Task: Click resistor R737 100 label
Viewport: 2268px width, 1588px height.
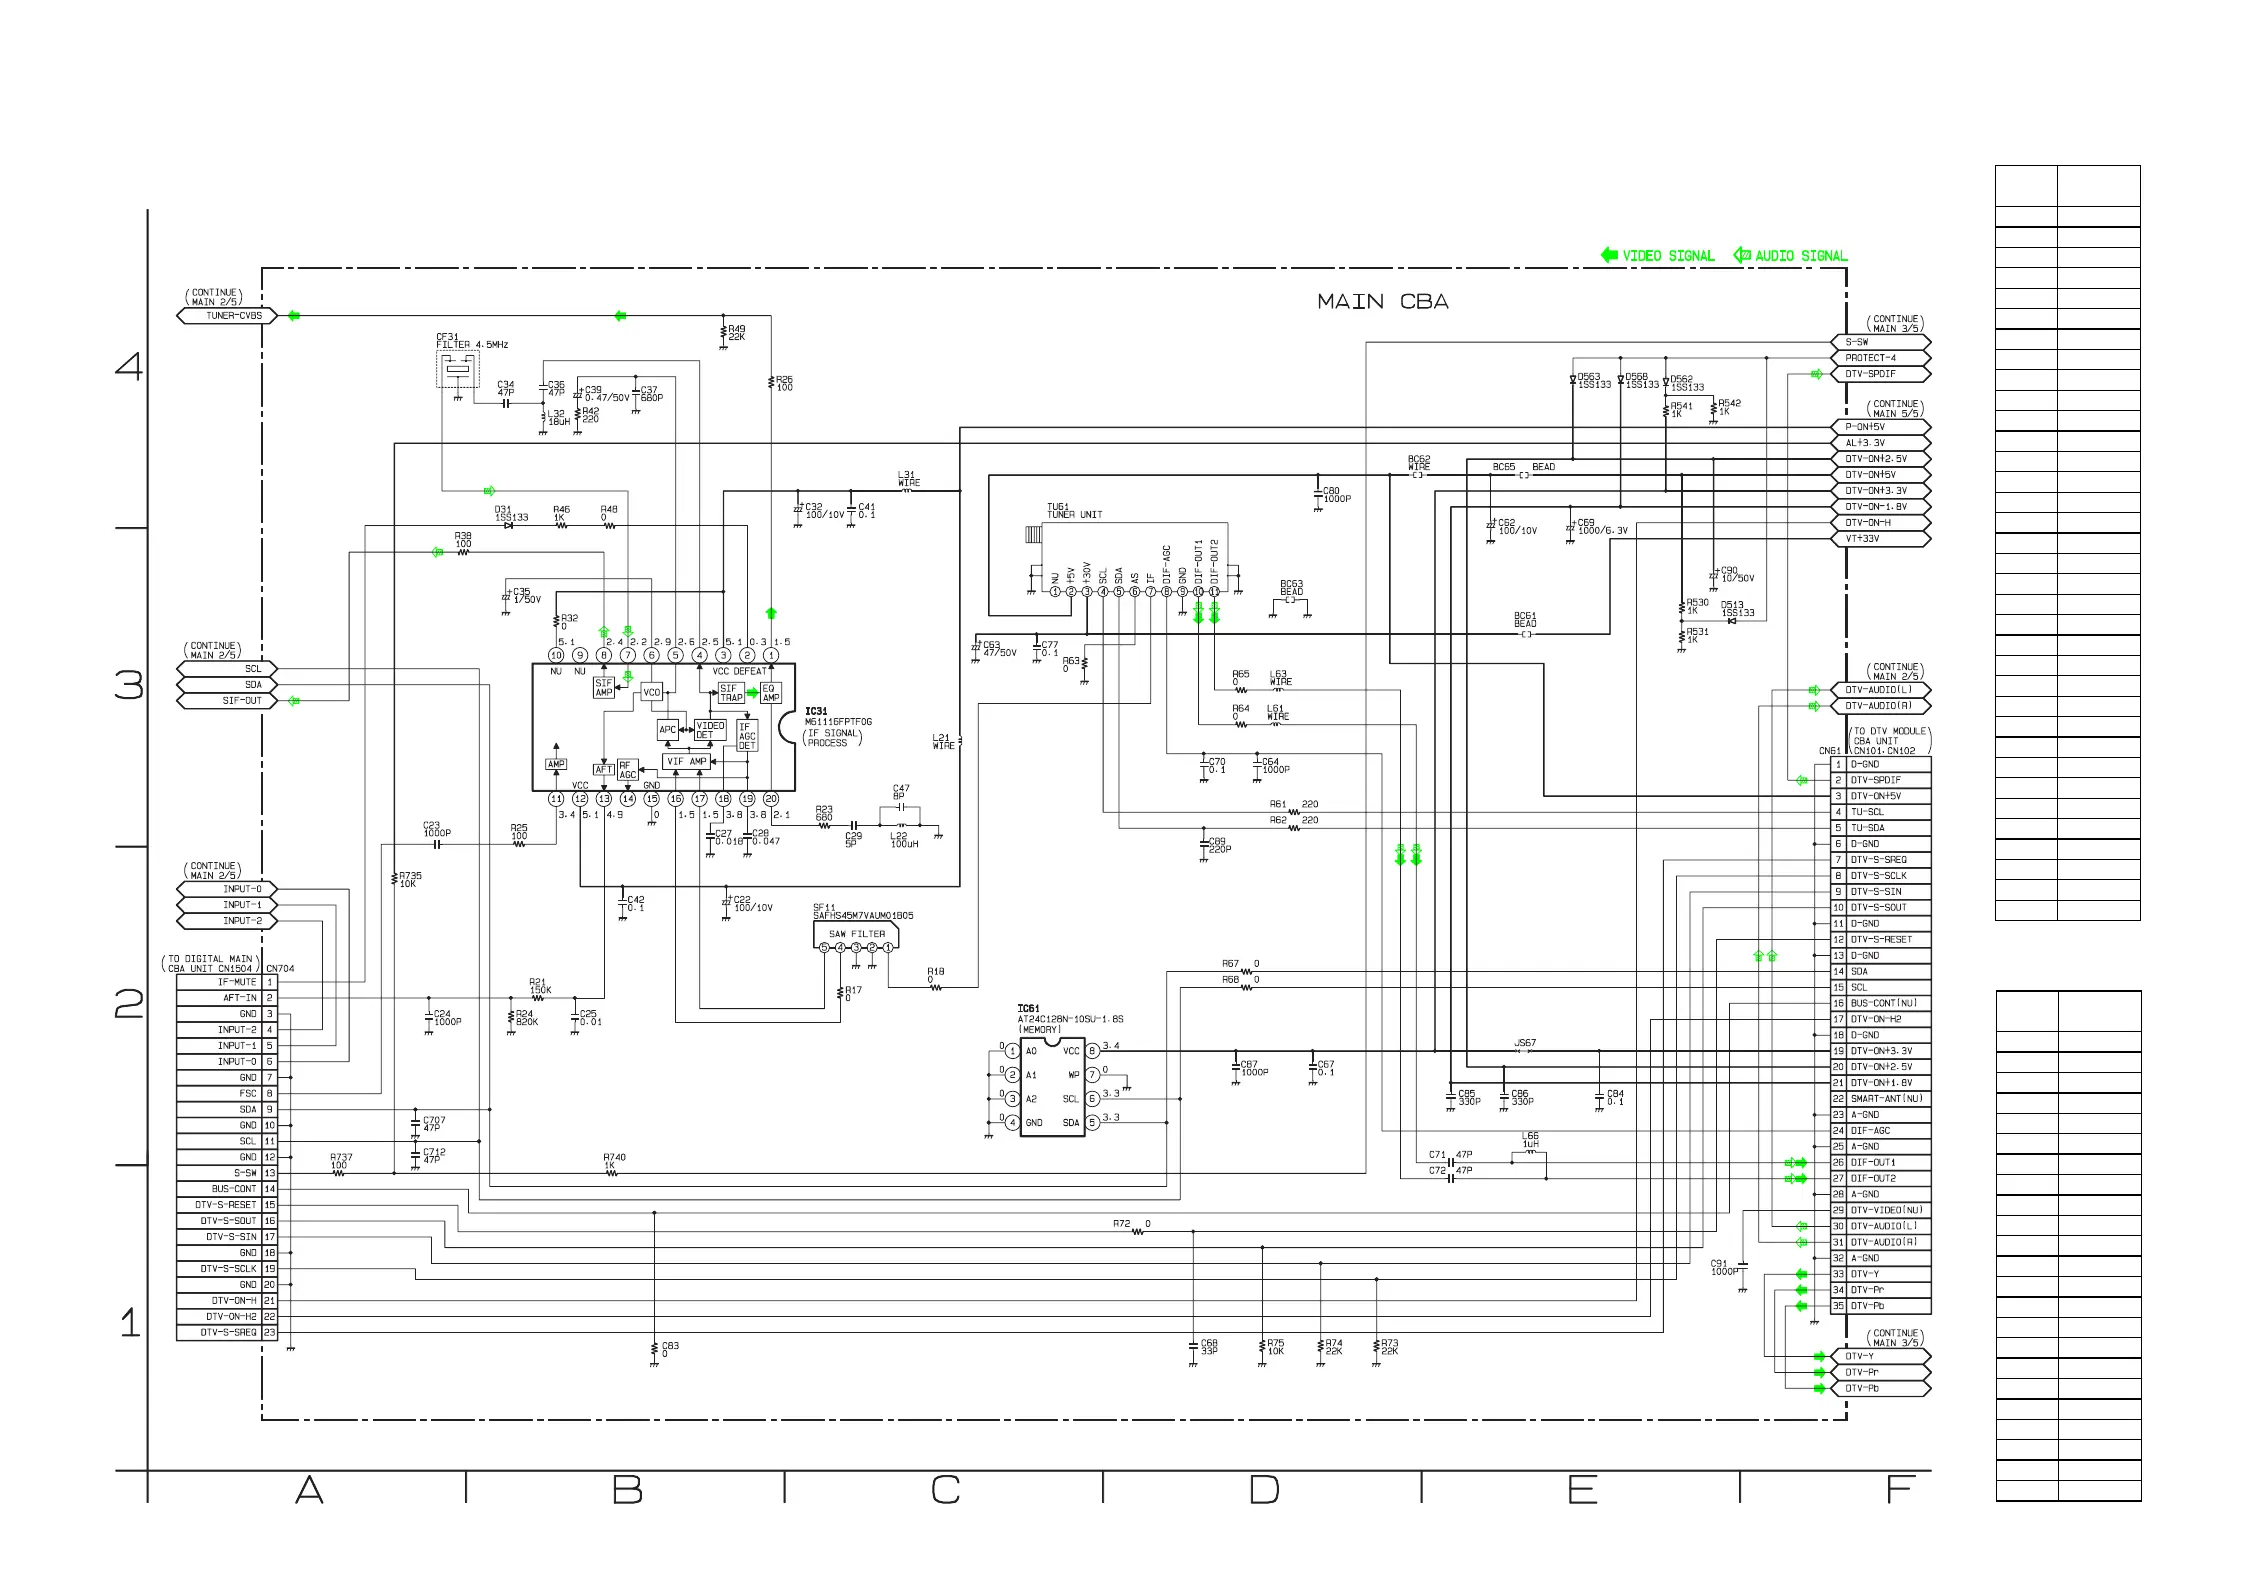Action: [340, 1162]
